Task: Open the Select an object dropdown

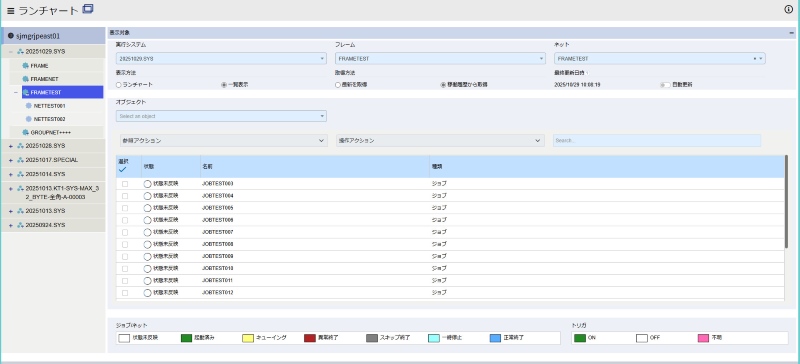Action: point(221,116)
